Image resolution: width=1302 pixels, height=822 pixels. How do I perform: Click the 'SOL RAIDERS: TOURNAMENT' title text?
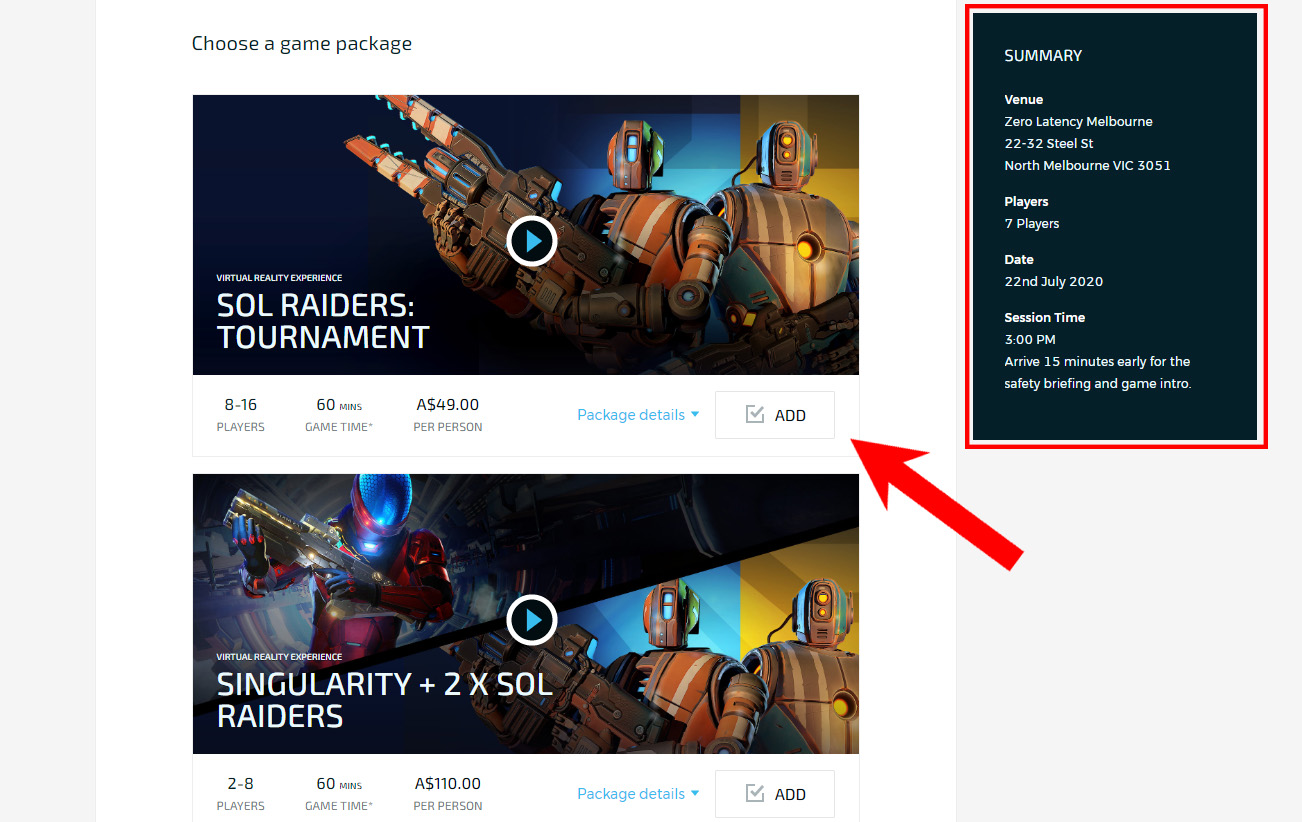pyautogui.click(x=323, y=320)
